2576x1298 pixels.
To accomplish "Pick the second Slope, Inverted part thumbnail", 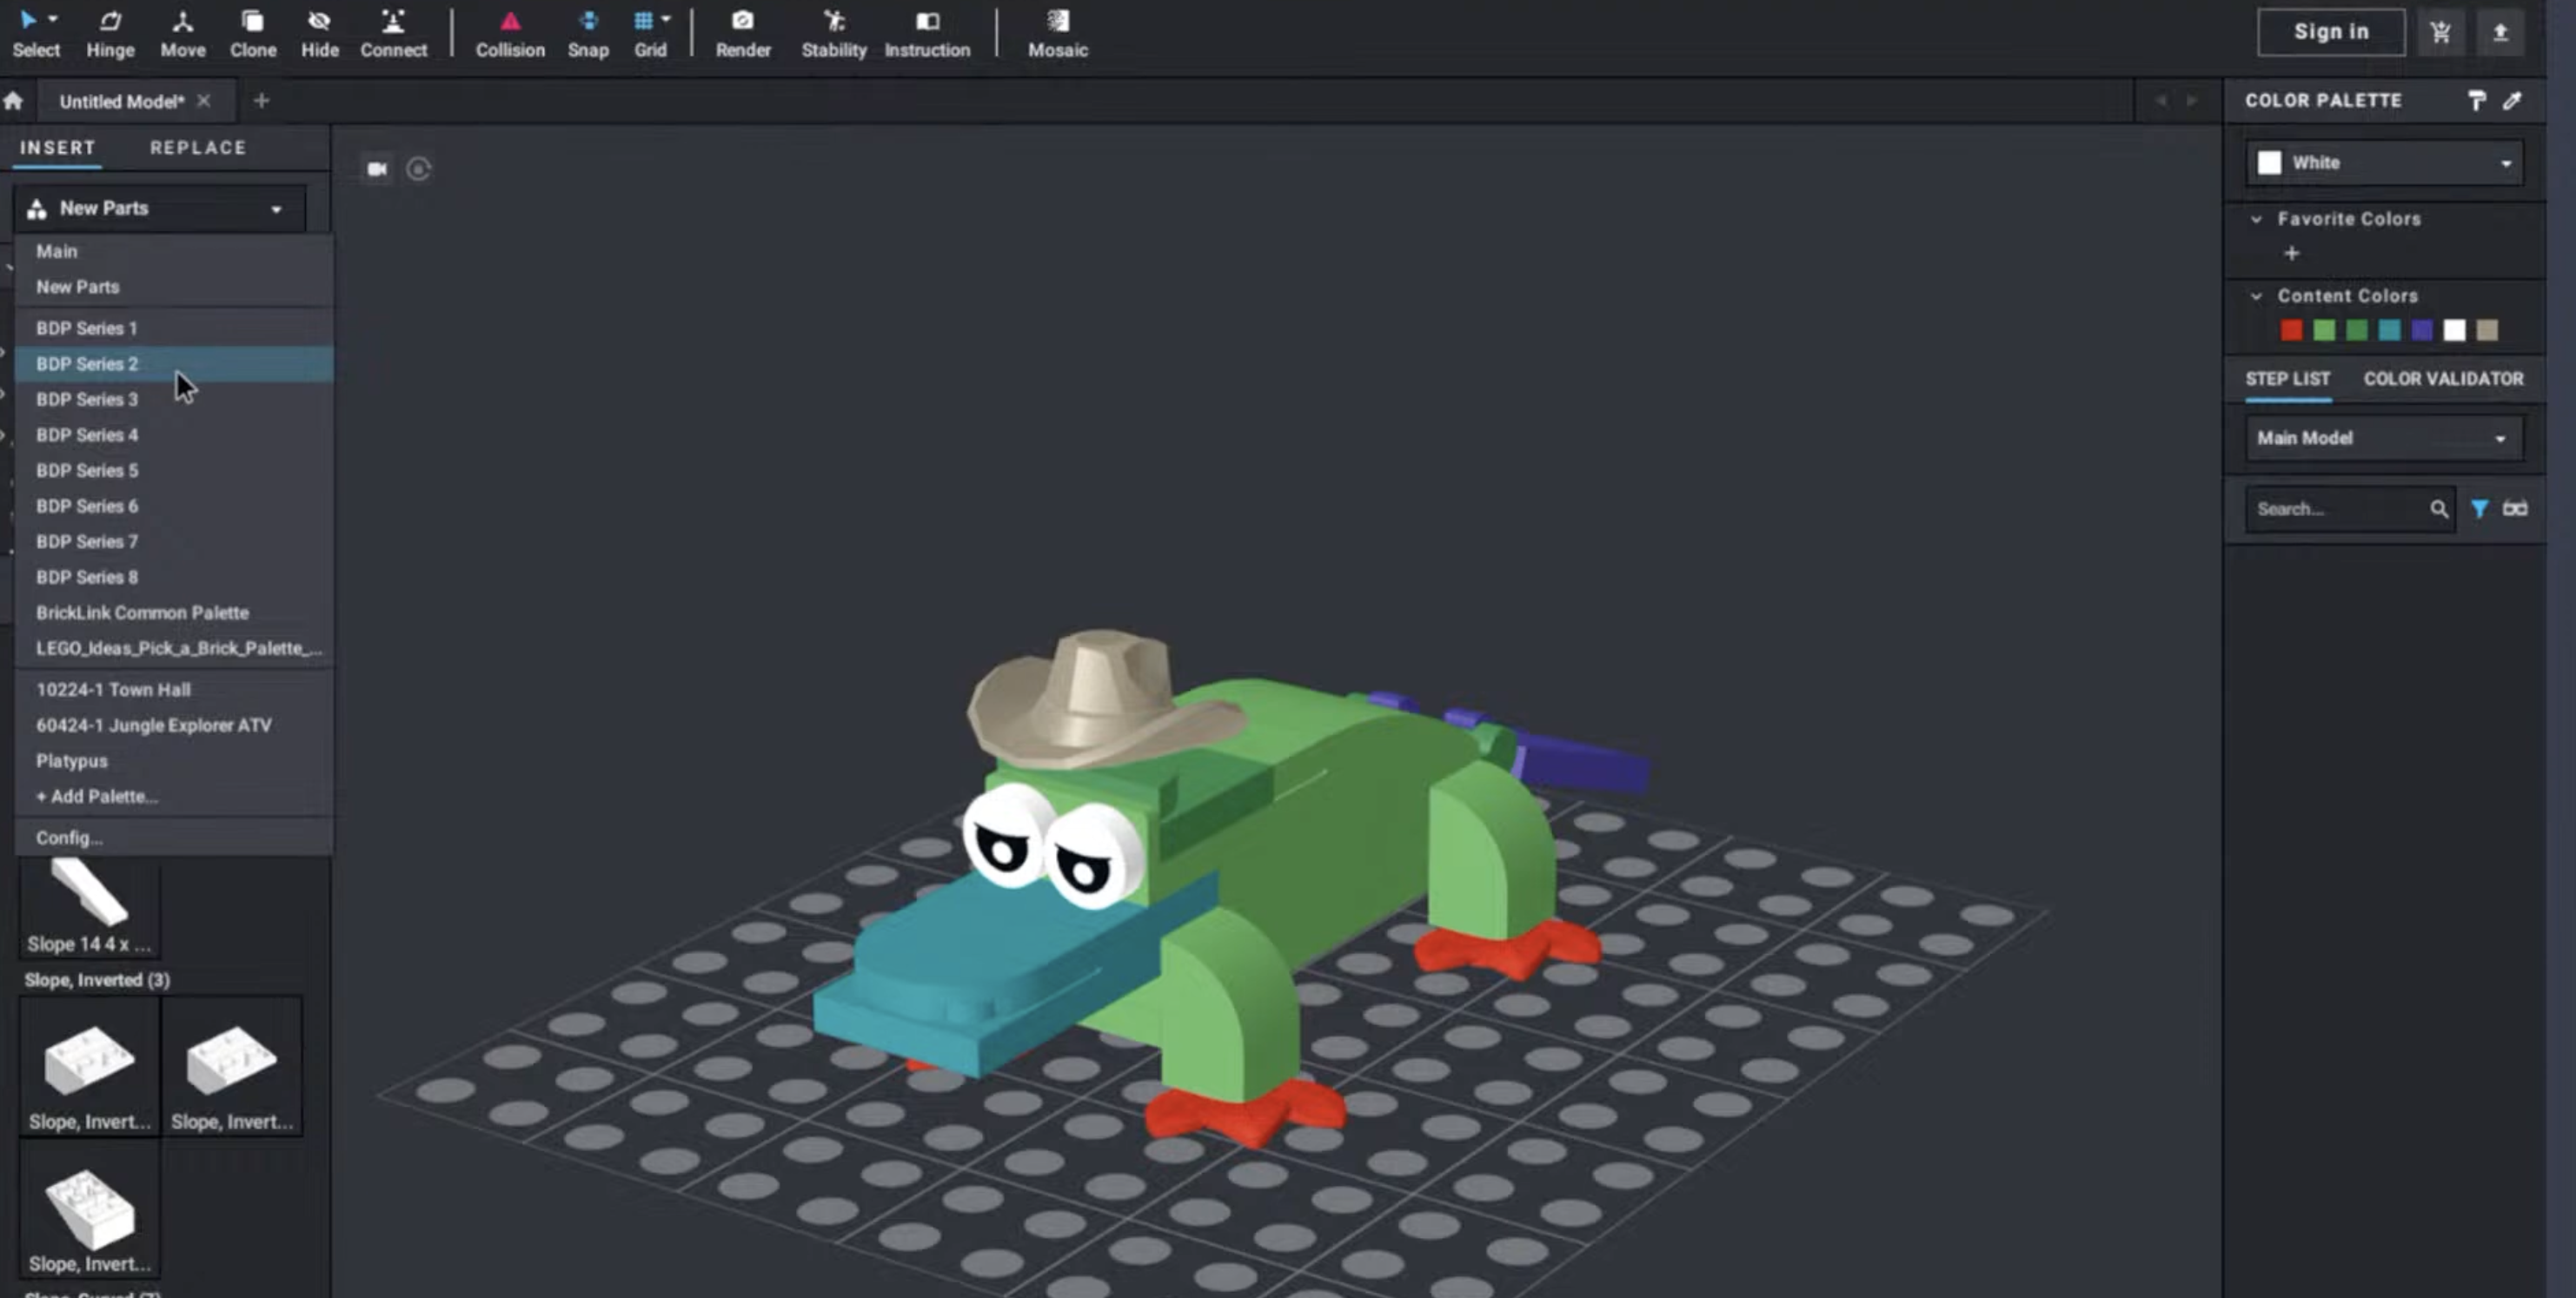I will click(232, 1066).
